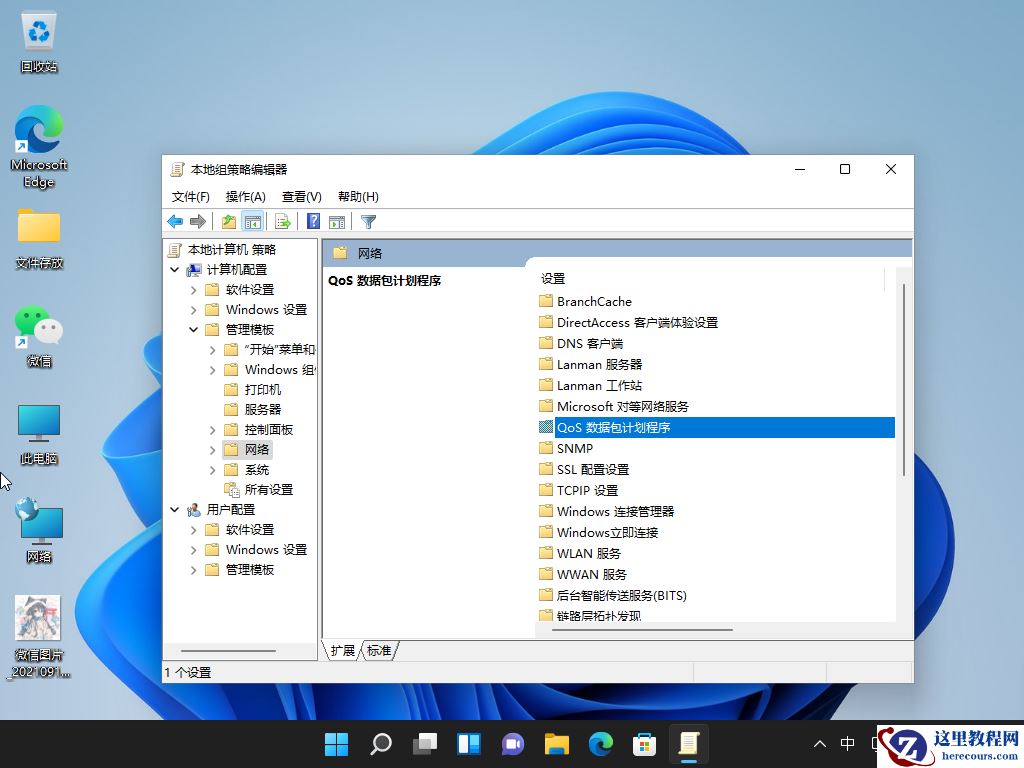
Task: Open Help using the blue question mark icon
Action: [x=313, y=221]
